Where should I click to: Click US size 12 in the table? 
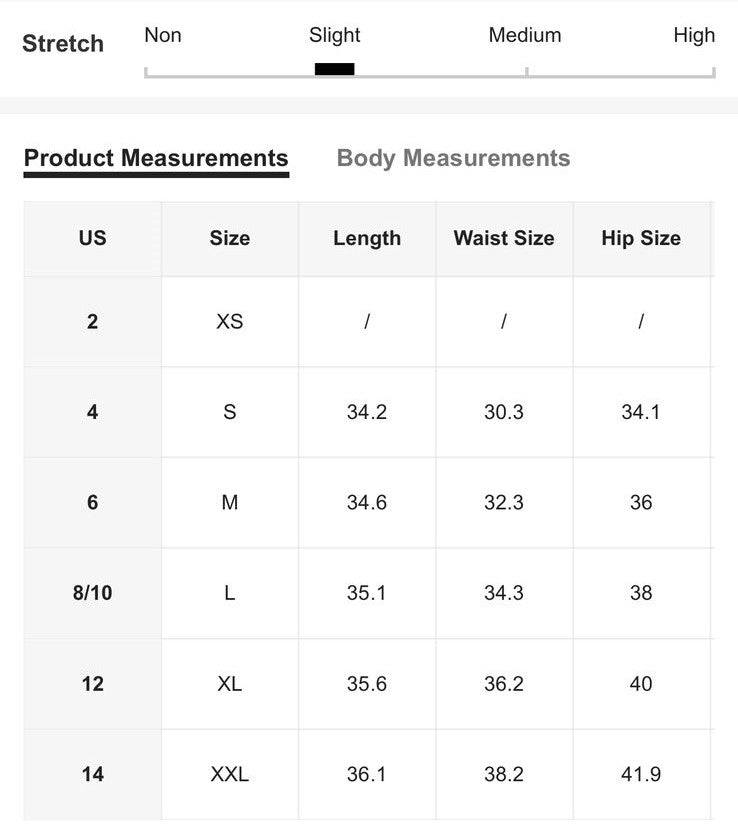(92, 684)
